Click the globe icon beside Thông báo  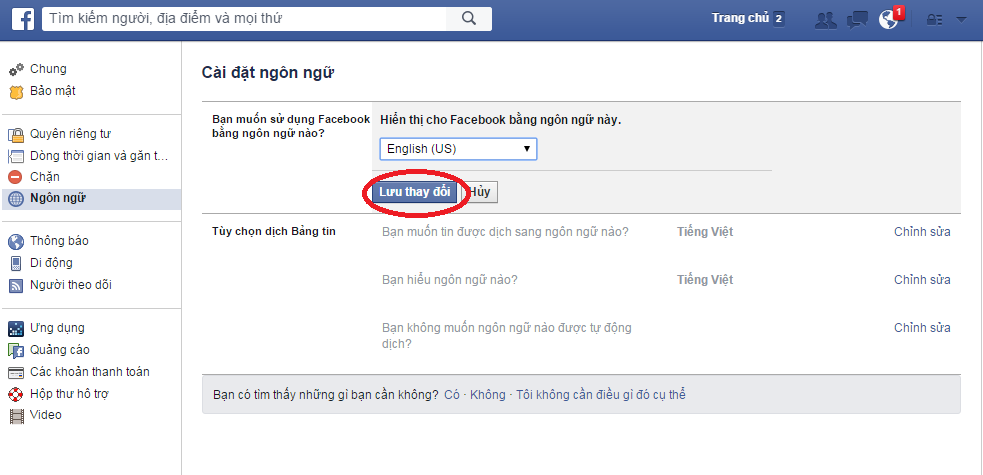click(x=16, y=242)
